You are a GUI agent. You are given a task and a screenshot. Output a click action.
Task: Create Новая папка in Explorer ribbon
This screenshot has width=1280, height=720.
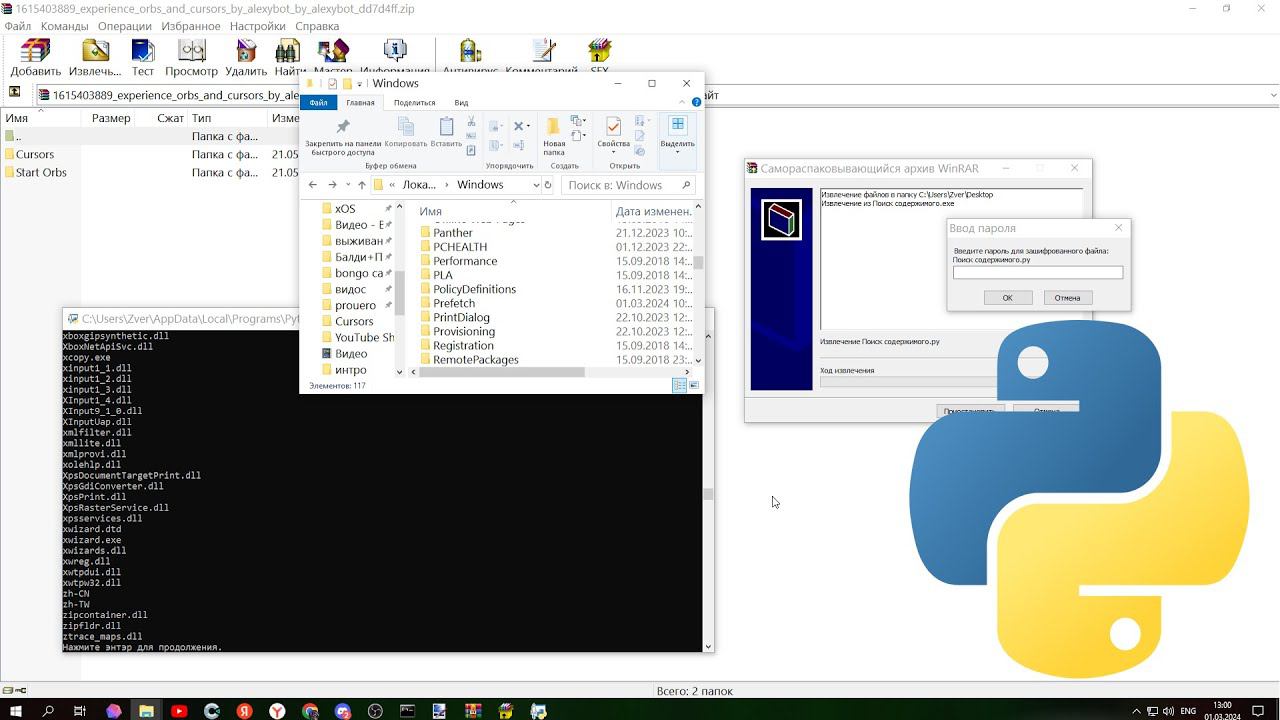click(554, 135)
